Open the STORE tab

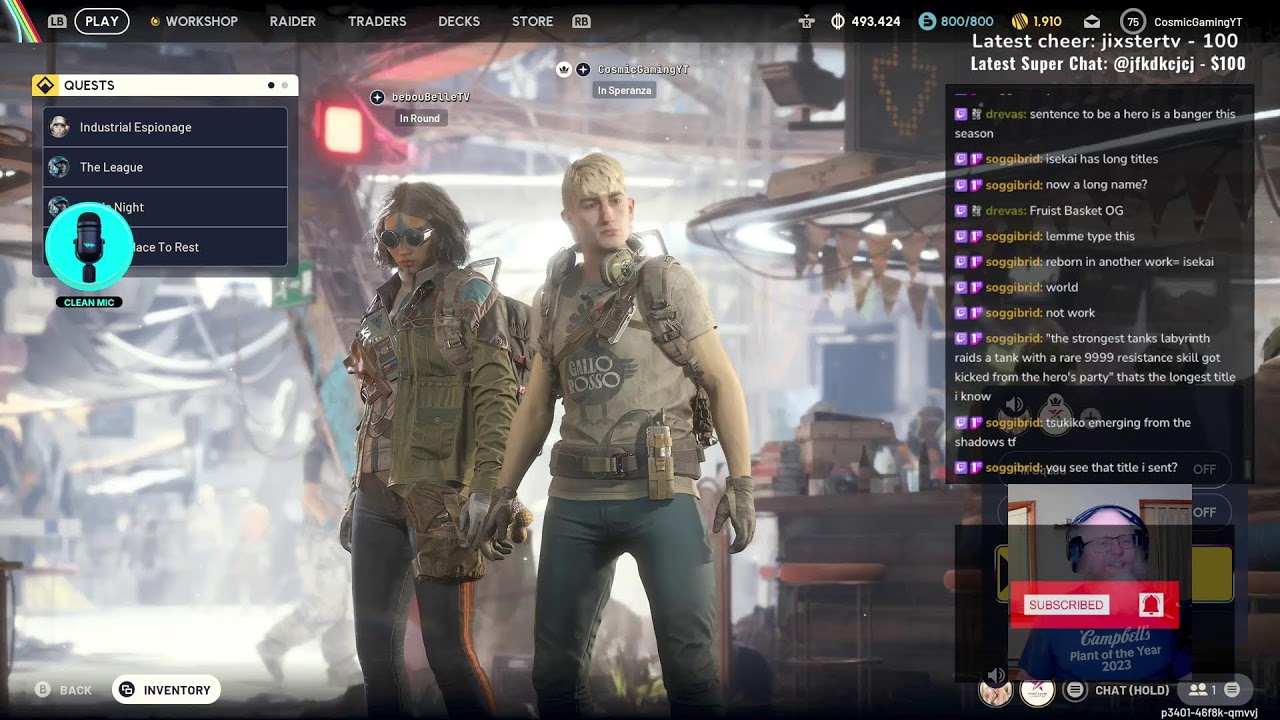click(532, 21)
